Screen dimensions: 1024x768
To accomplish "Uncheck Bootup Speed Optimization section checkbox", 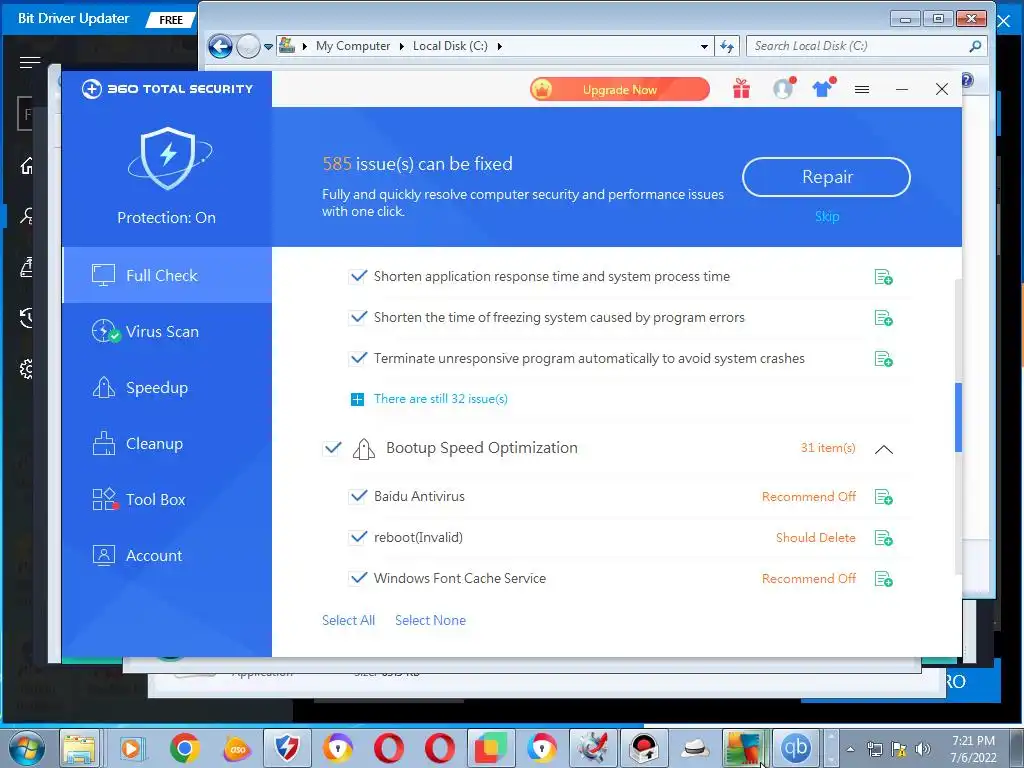I will point(332,448).
